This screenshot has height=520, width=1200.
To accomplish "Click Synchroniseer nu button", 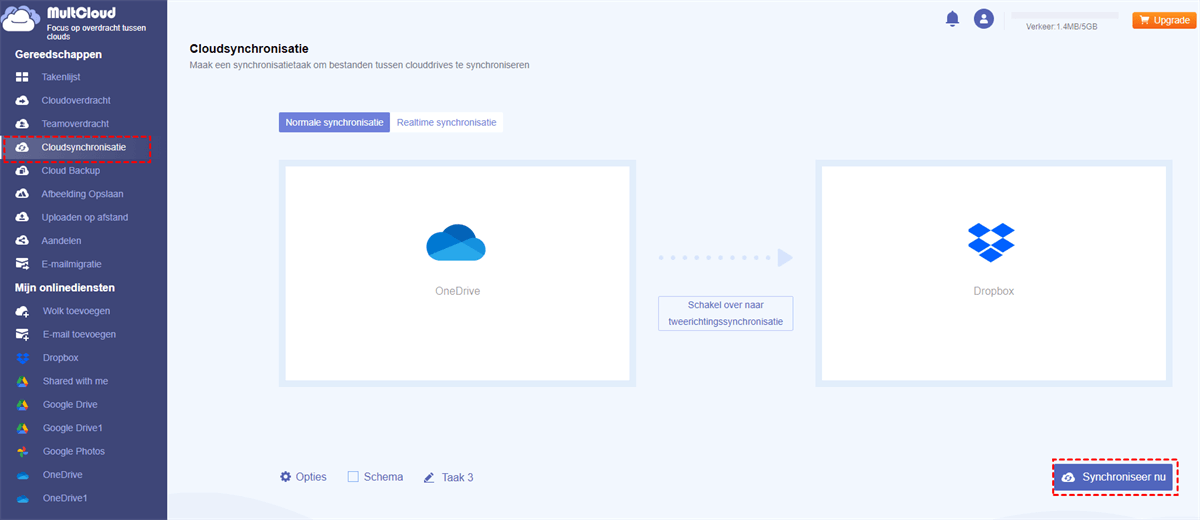I will tap(1113, 478).
